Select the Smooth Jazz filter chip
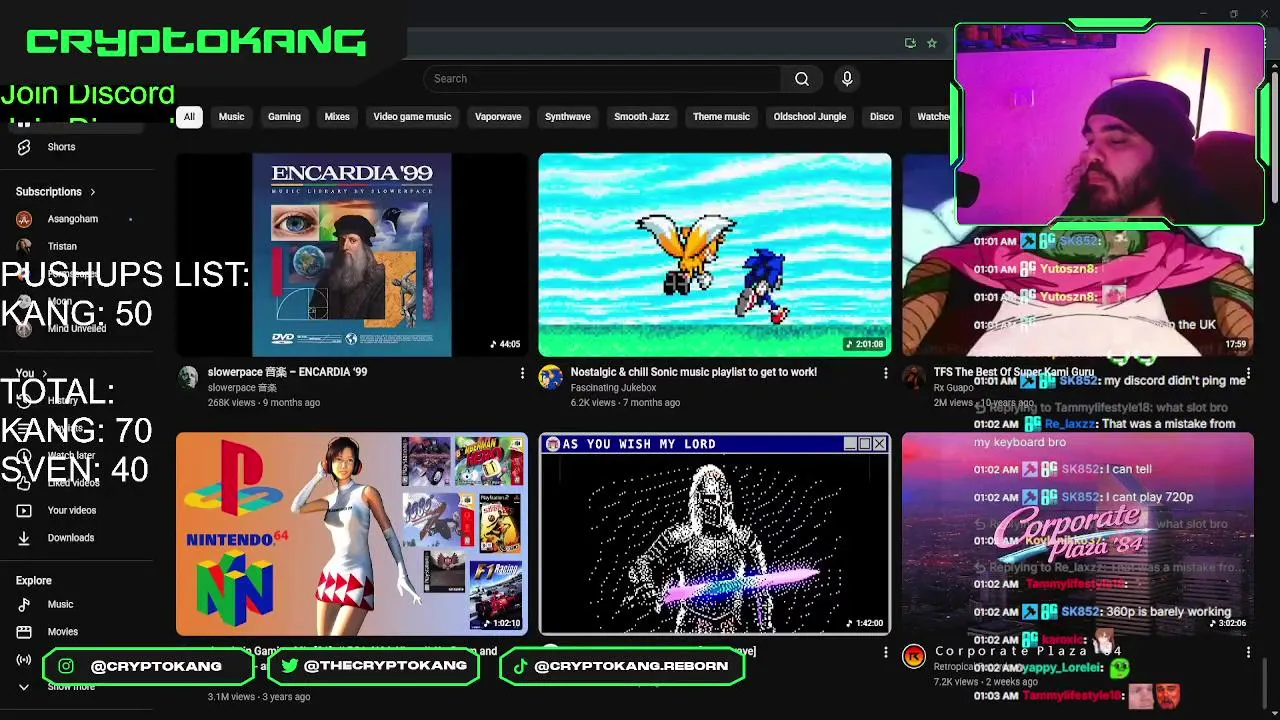 pos(641,117)
